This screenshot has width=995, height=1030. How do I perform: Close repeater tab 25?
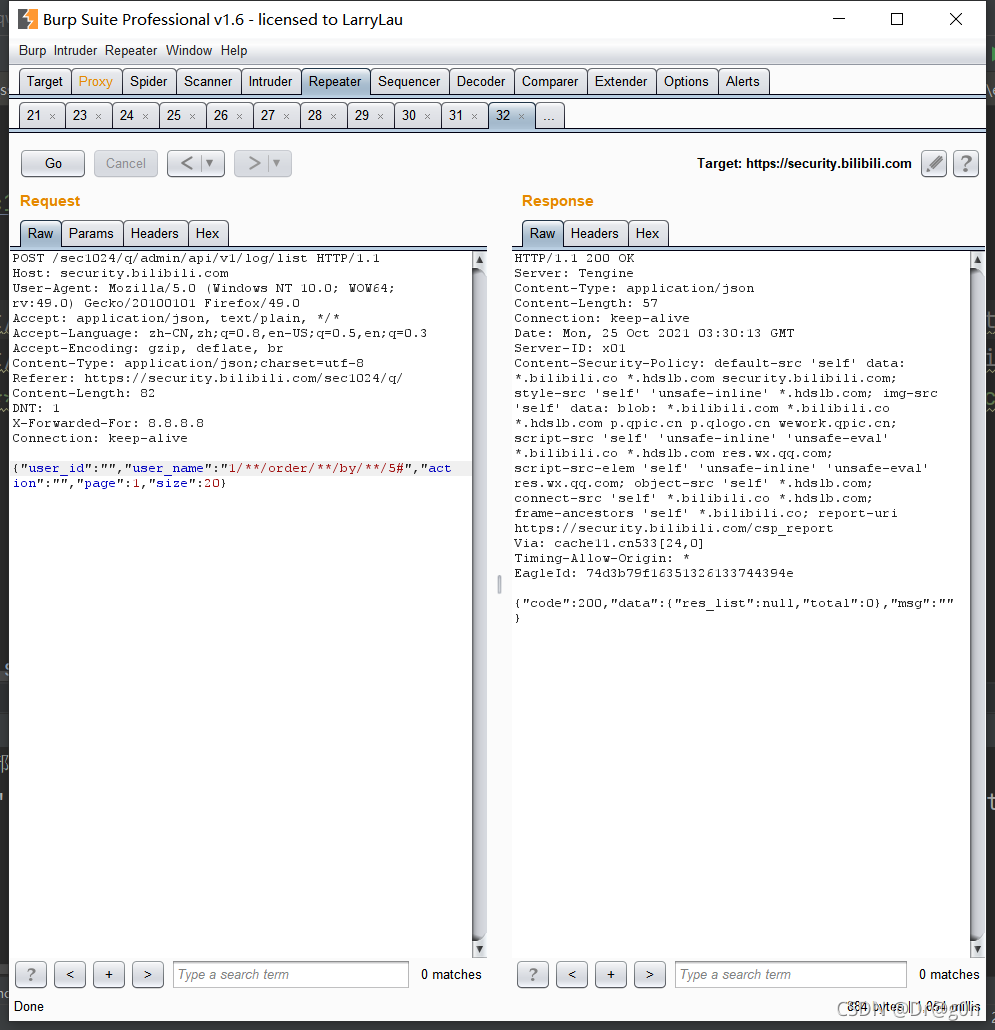click(192, 116)
